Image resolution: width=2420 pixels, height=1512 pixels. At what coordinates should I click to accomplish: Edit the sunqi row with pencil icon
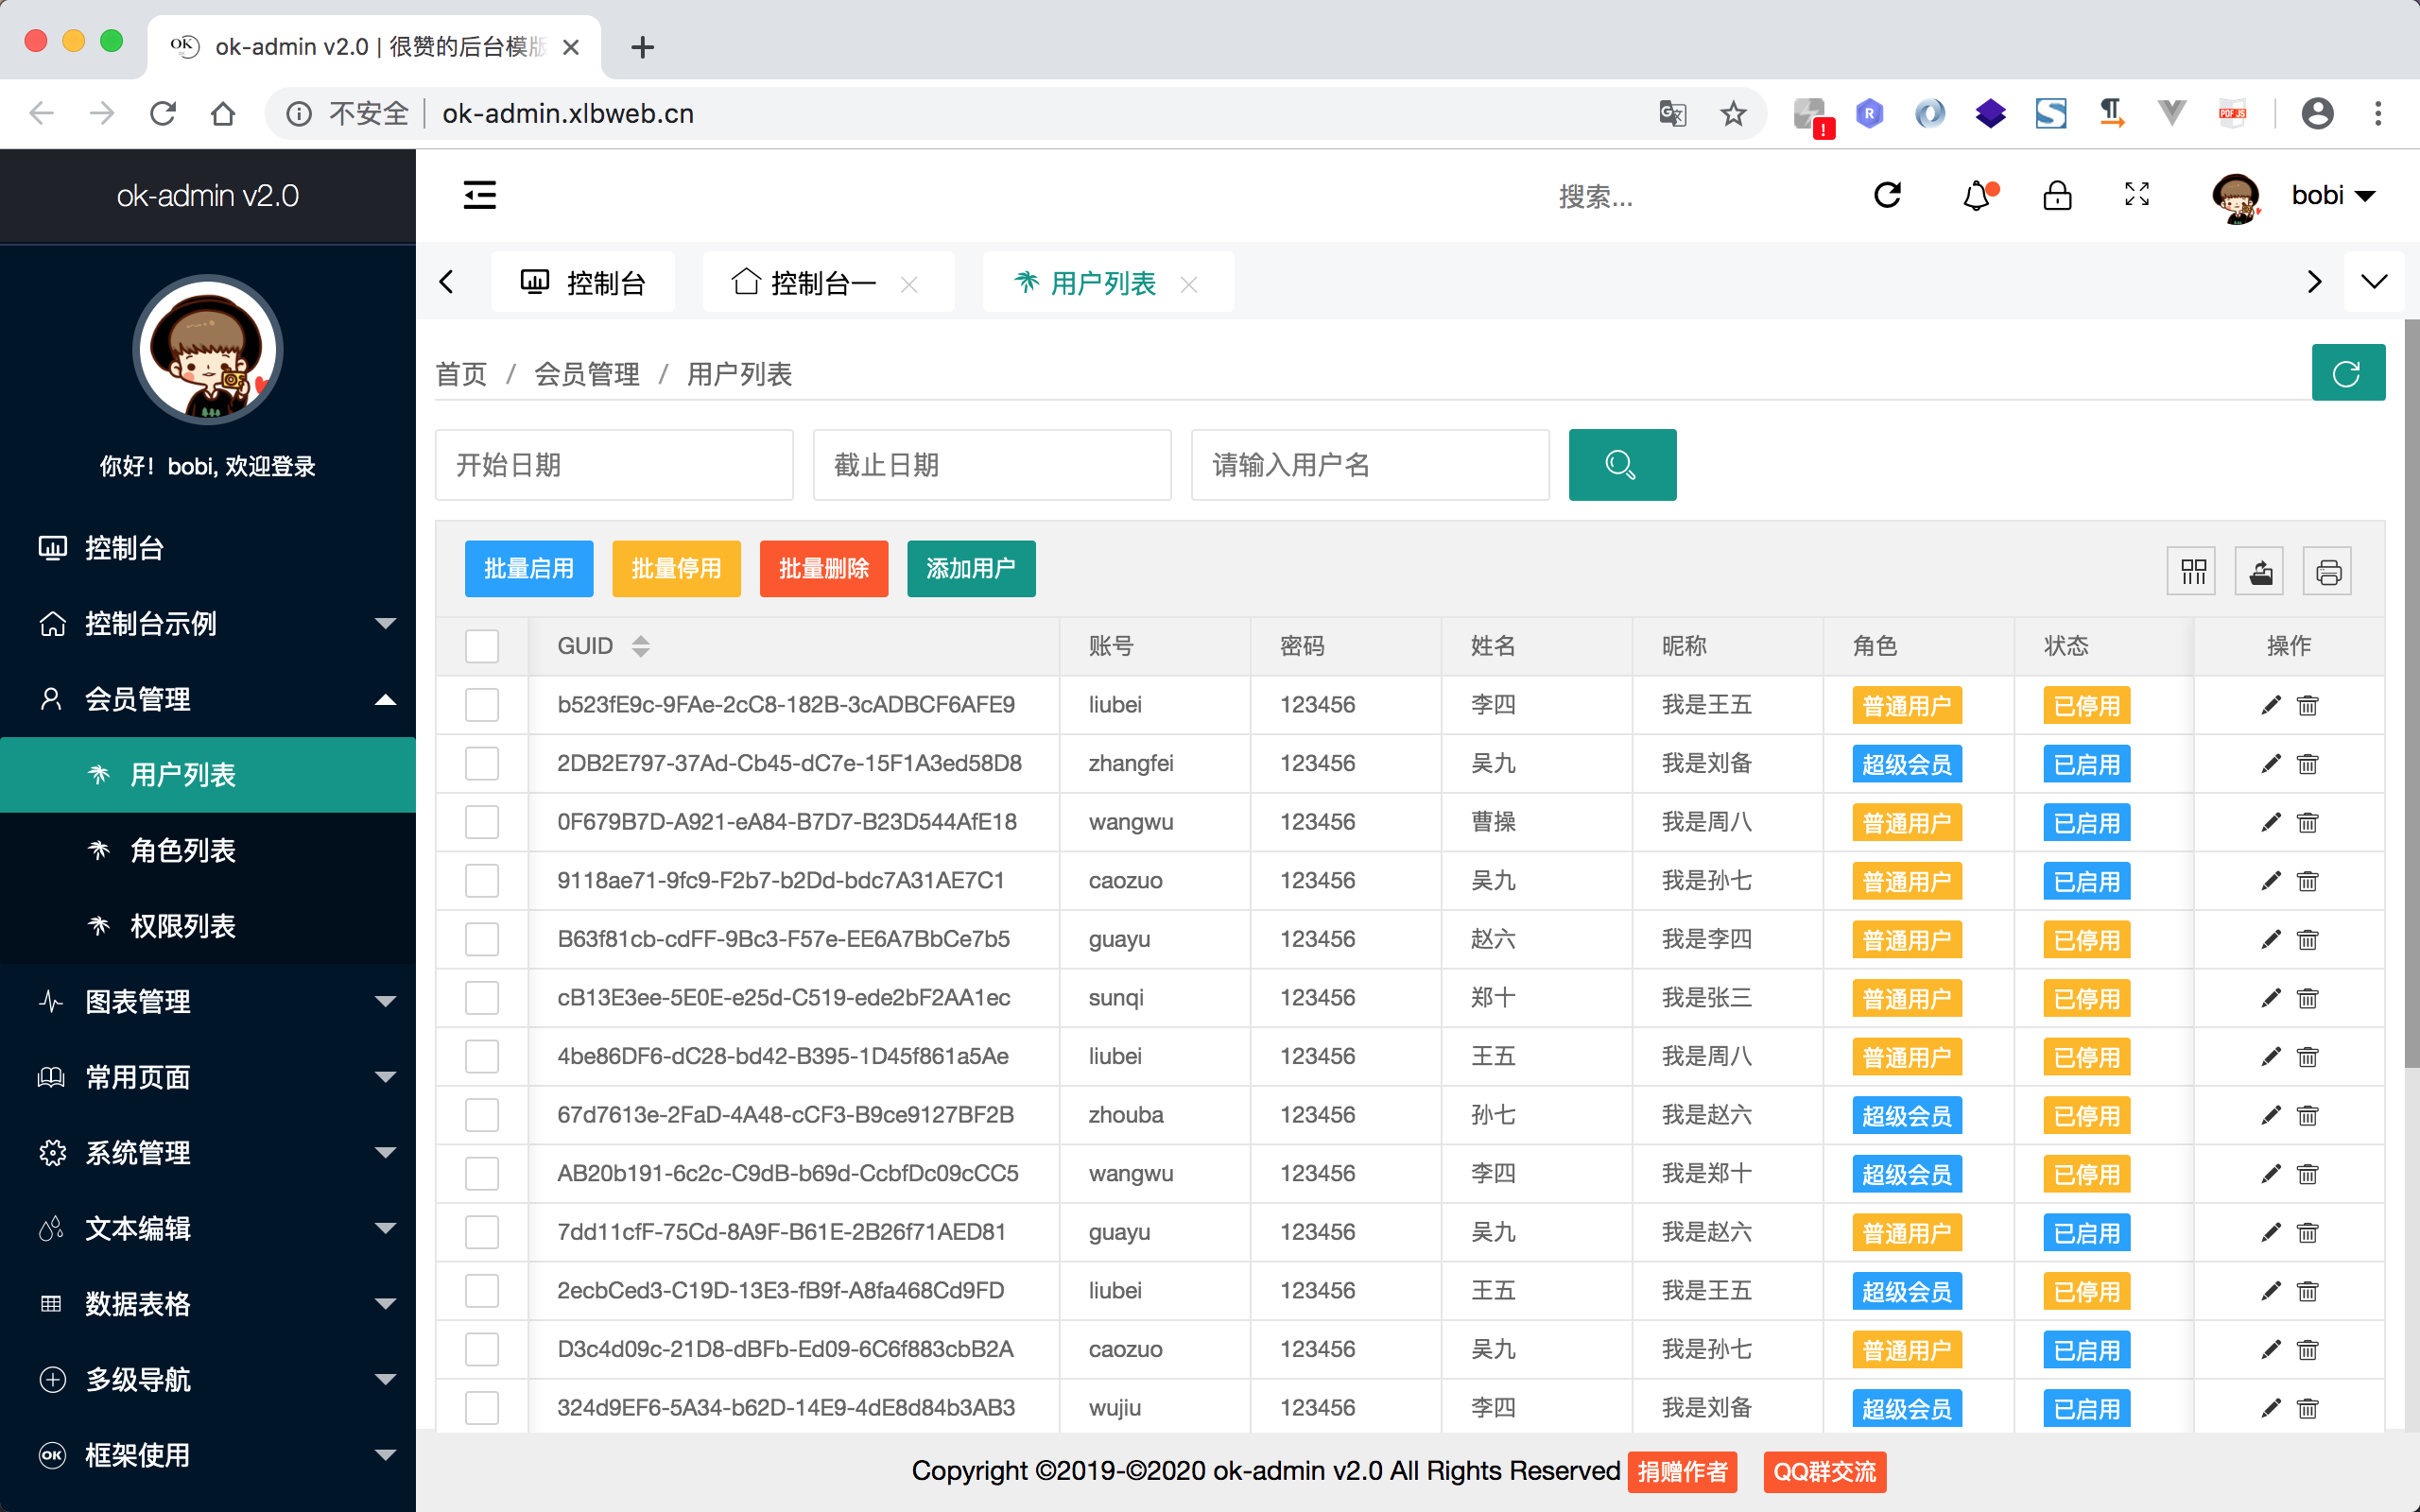2271,998
